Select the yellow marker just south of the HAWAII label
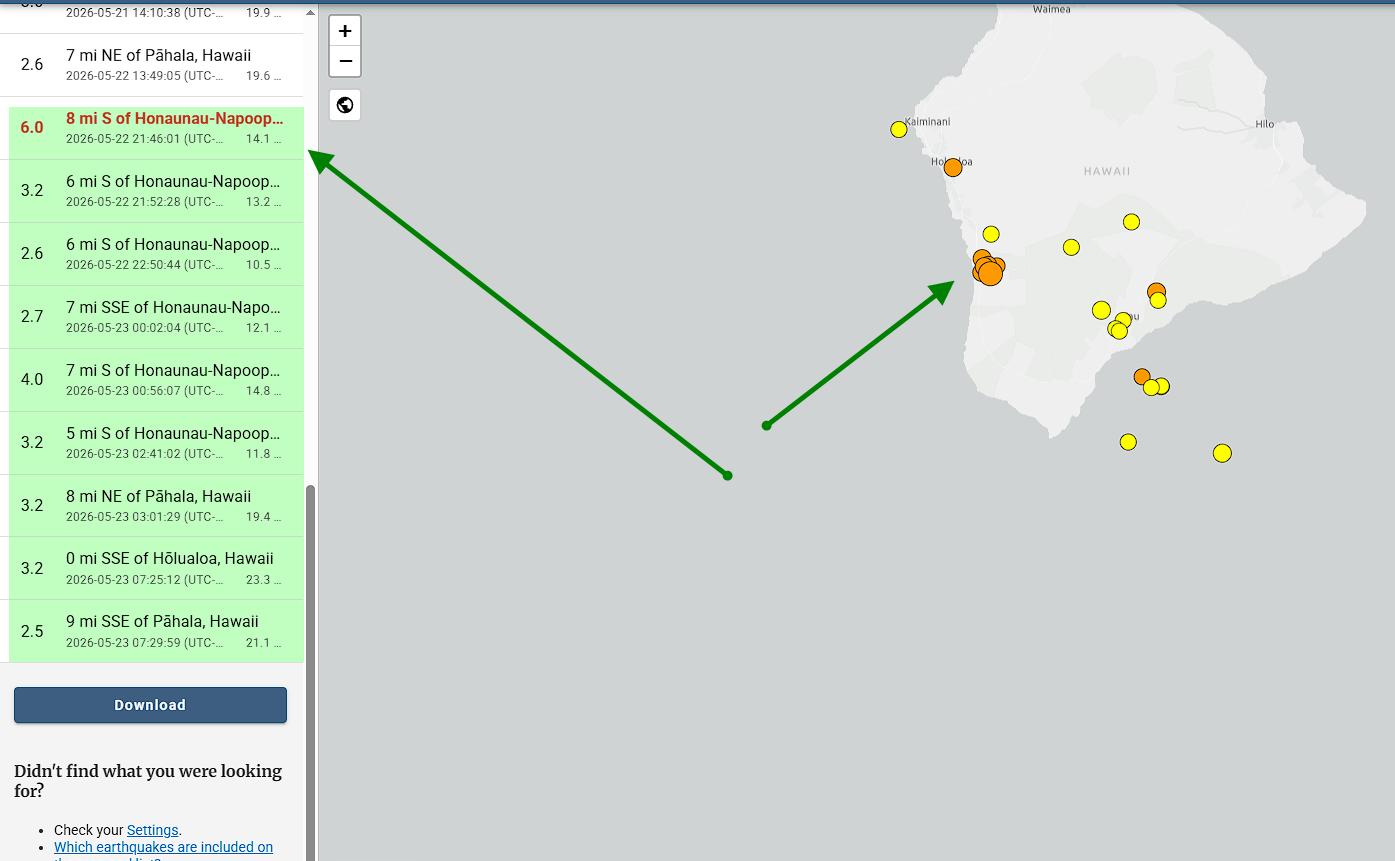 tap(1131, 222)
